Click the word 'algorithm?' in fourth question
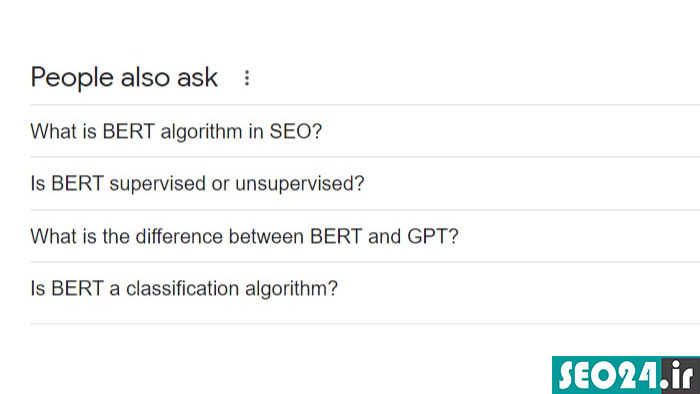Image resolution: width=700 pixels, height=394 pixels. pyautogui.click(x=292, y=289)
